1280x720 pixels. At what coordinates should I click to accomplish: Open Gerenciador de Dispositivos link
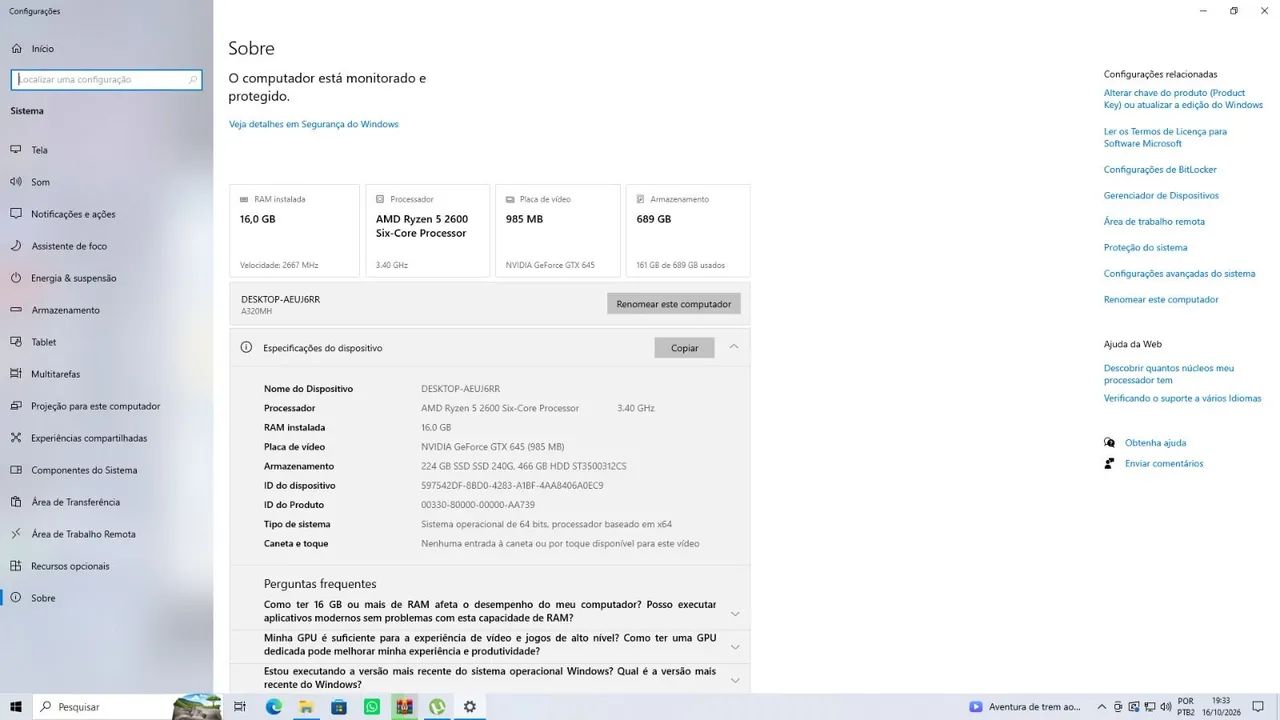click(1161, 196)
